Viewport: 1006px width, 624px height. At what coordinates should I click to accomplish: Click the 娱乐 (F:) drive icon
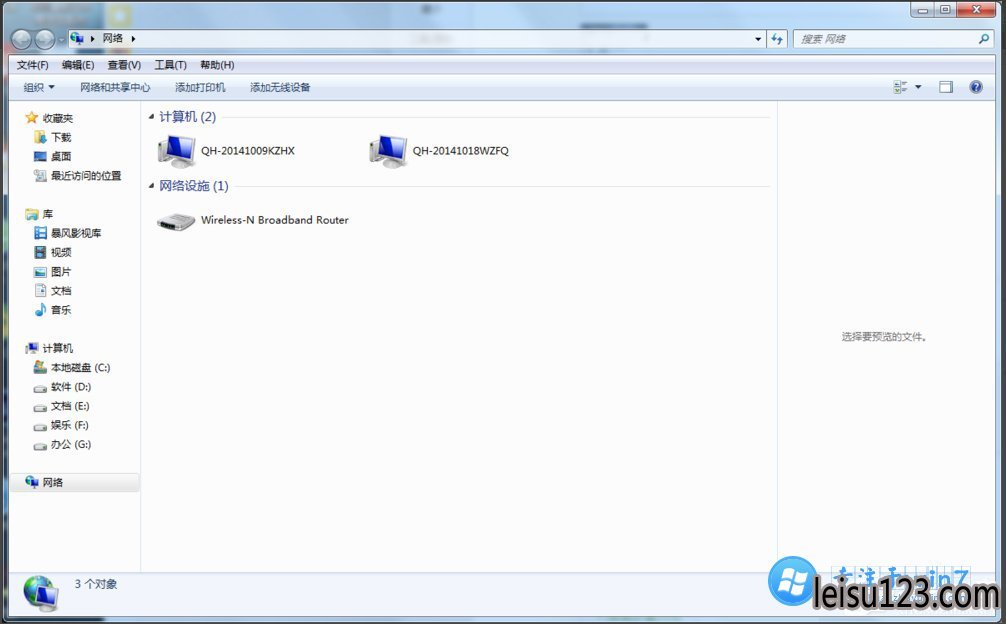[x=40, y=426]
